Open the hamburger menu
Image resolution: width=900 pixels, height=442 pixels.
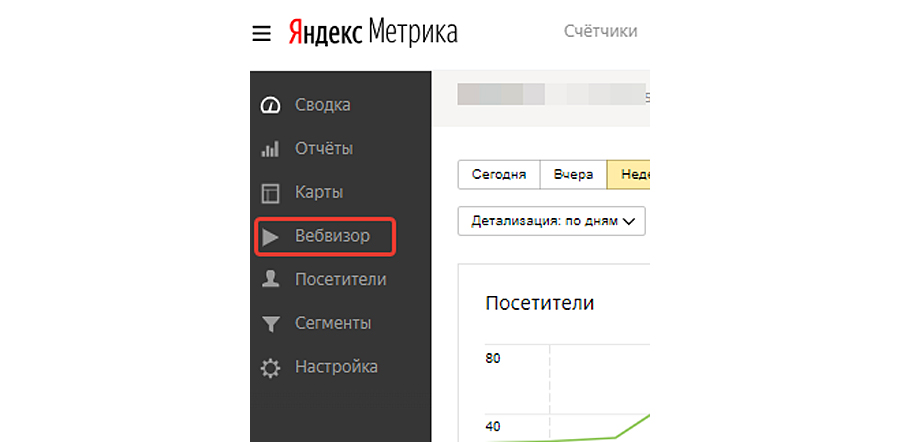tap(261, 33)
